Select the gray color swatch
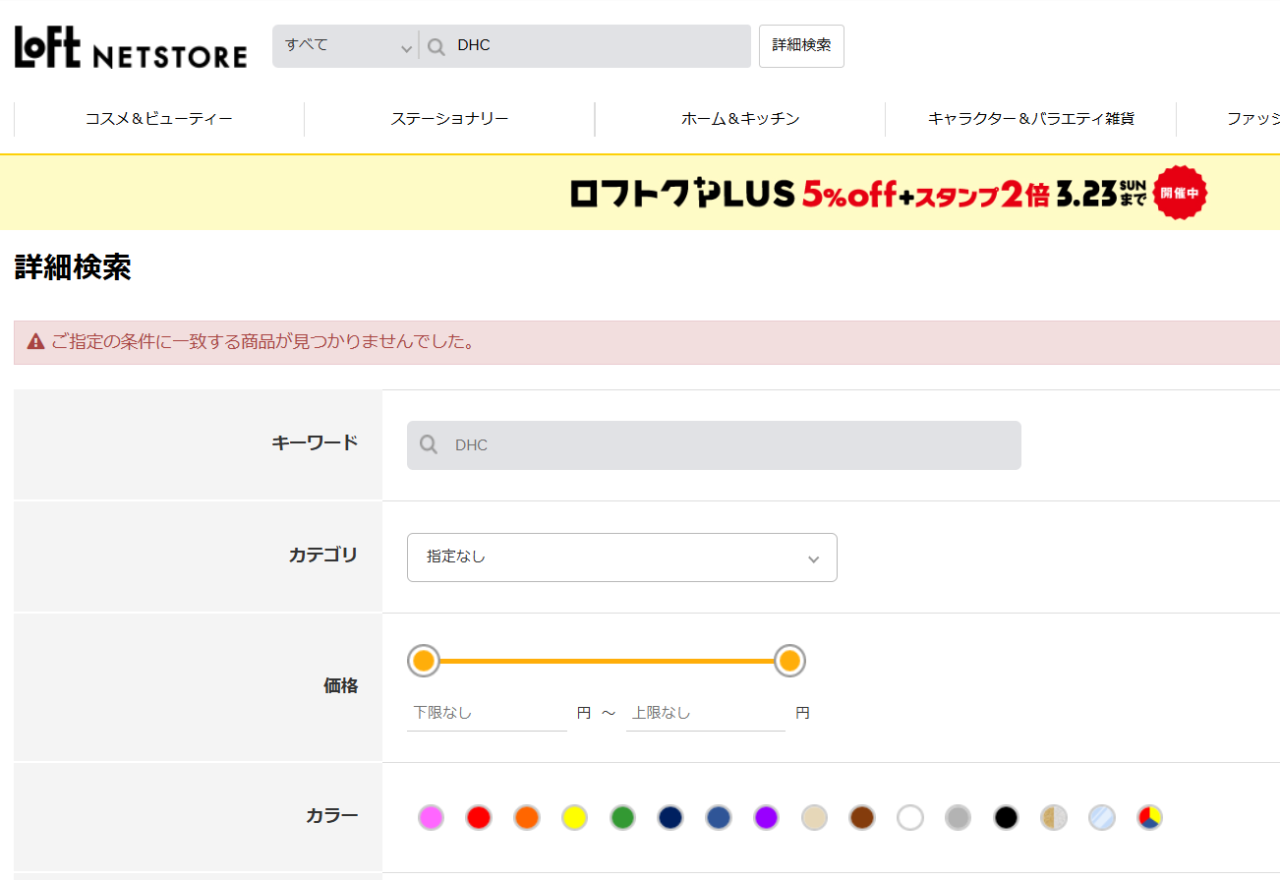 [x=958, y=818]
